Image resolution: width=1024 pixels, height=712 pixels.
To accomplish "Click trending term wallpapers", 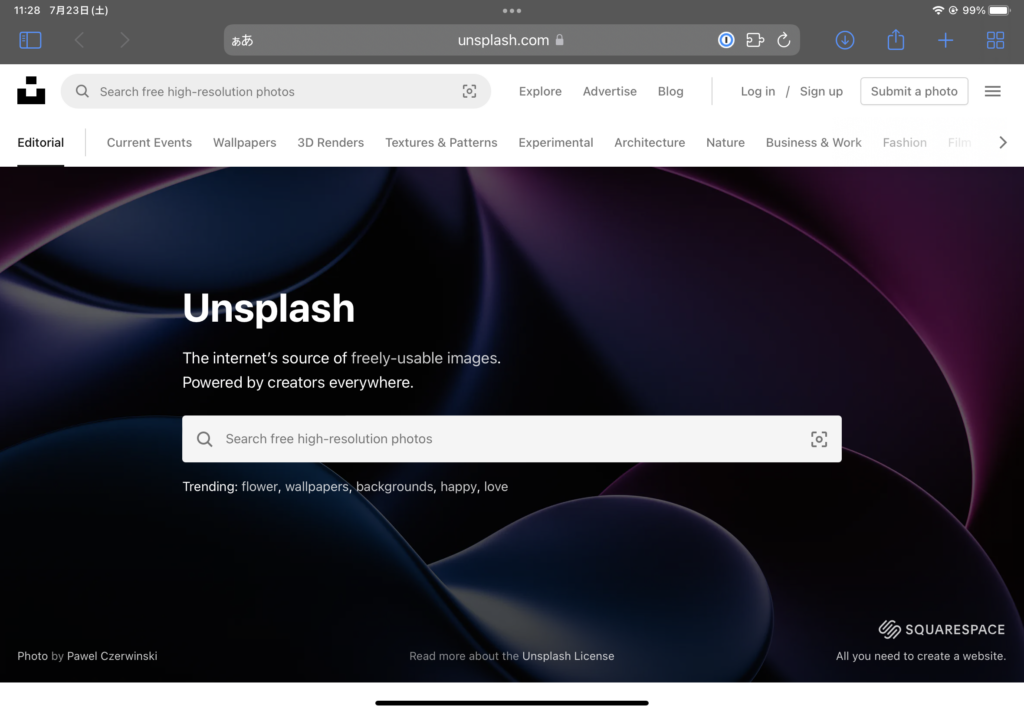I will click(317, 487).
